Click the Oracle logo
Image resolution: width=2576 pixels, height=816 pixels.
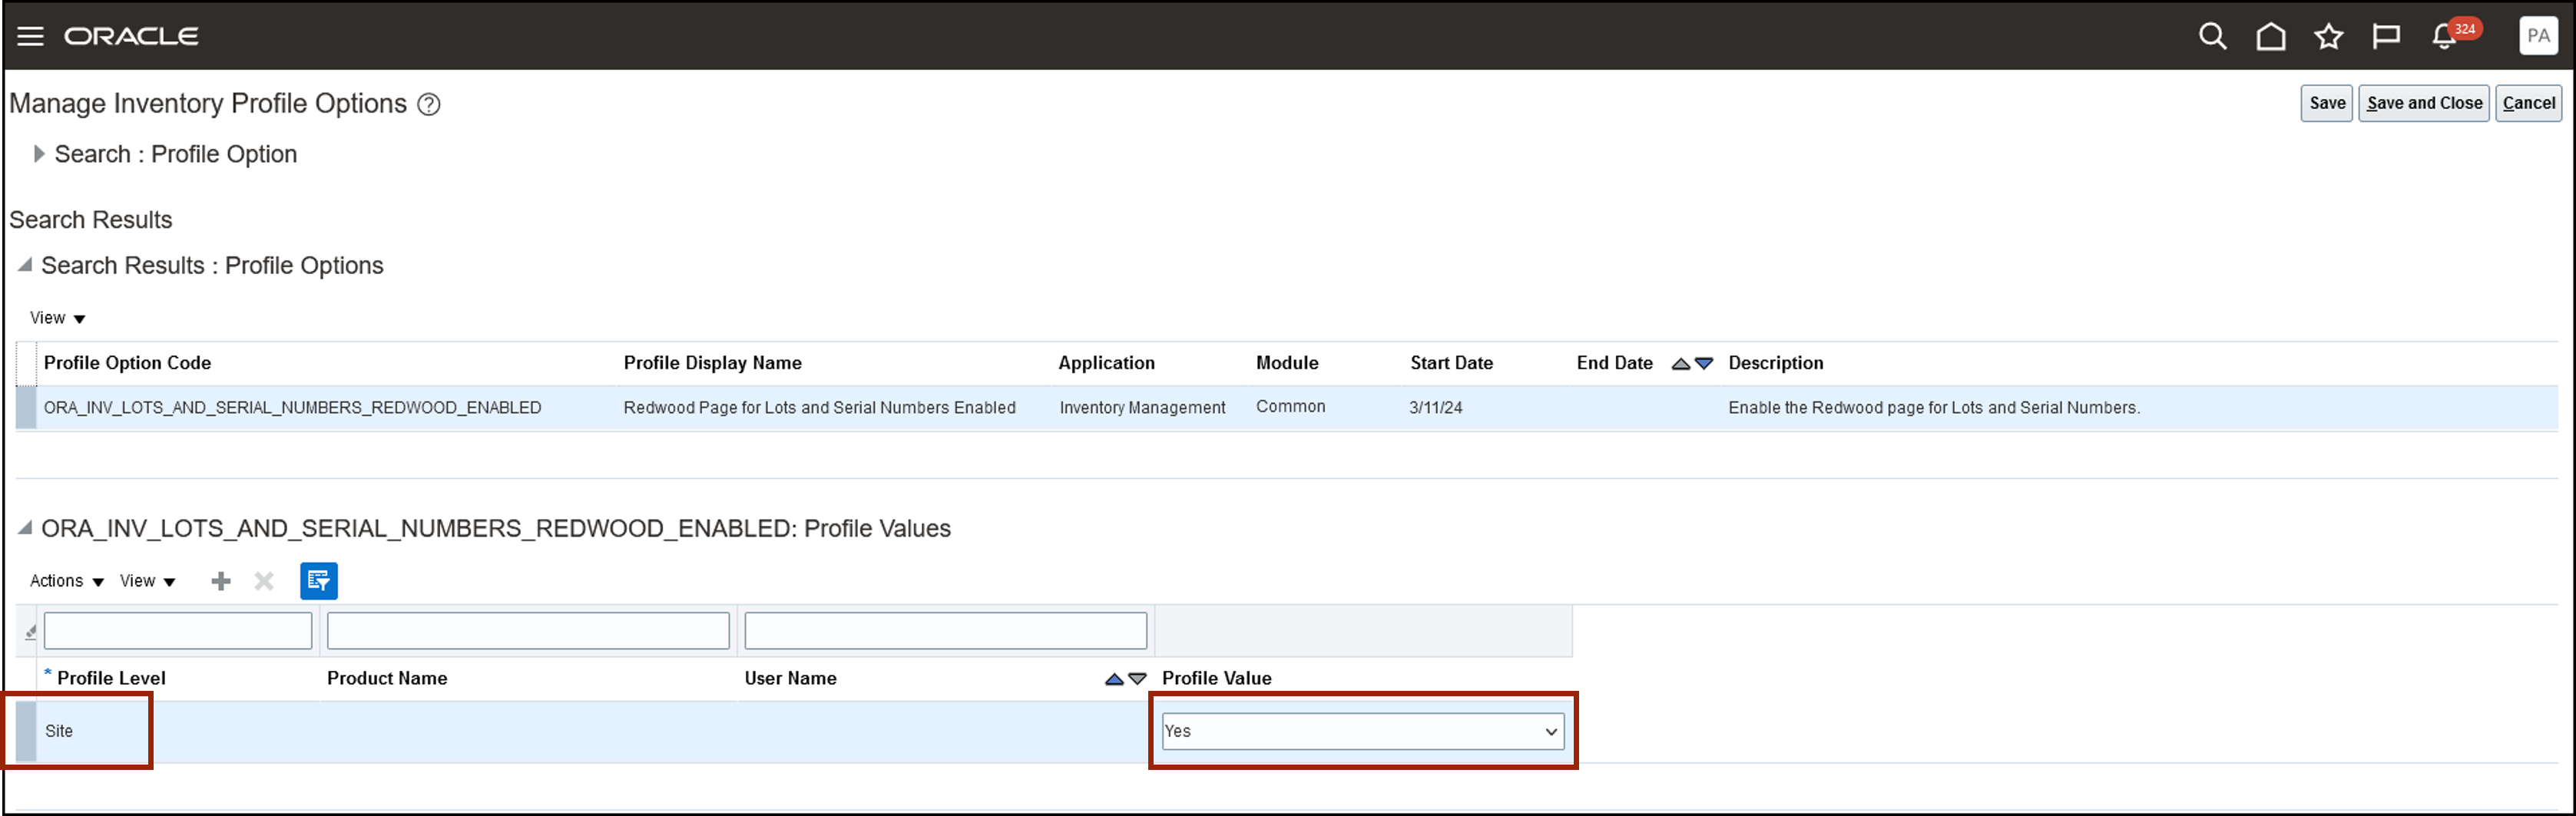[x=131, y=36]
